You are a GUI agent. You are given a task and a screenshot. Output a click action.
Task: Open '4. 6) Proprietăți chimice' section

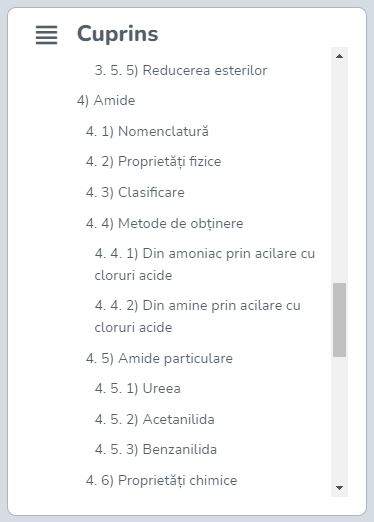point(161,480)
